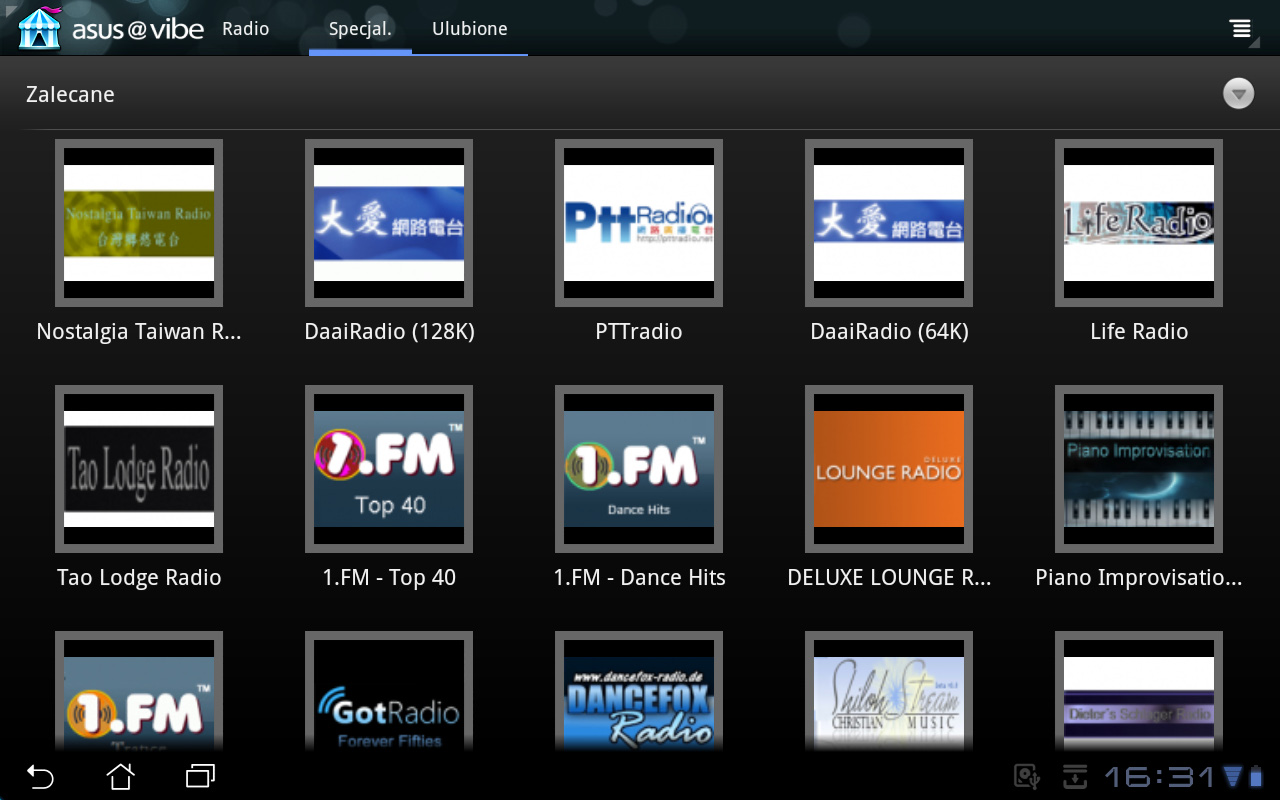Tap the recent apps button
The width and height of the screenshot is (1280, 800).
click(200, 776)
